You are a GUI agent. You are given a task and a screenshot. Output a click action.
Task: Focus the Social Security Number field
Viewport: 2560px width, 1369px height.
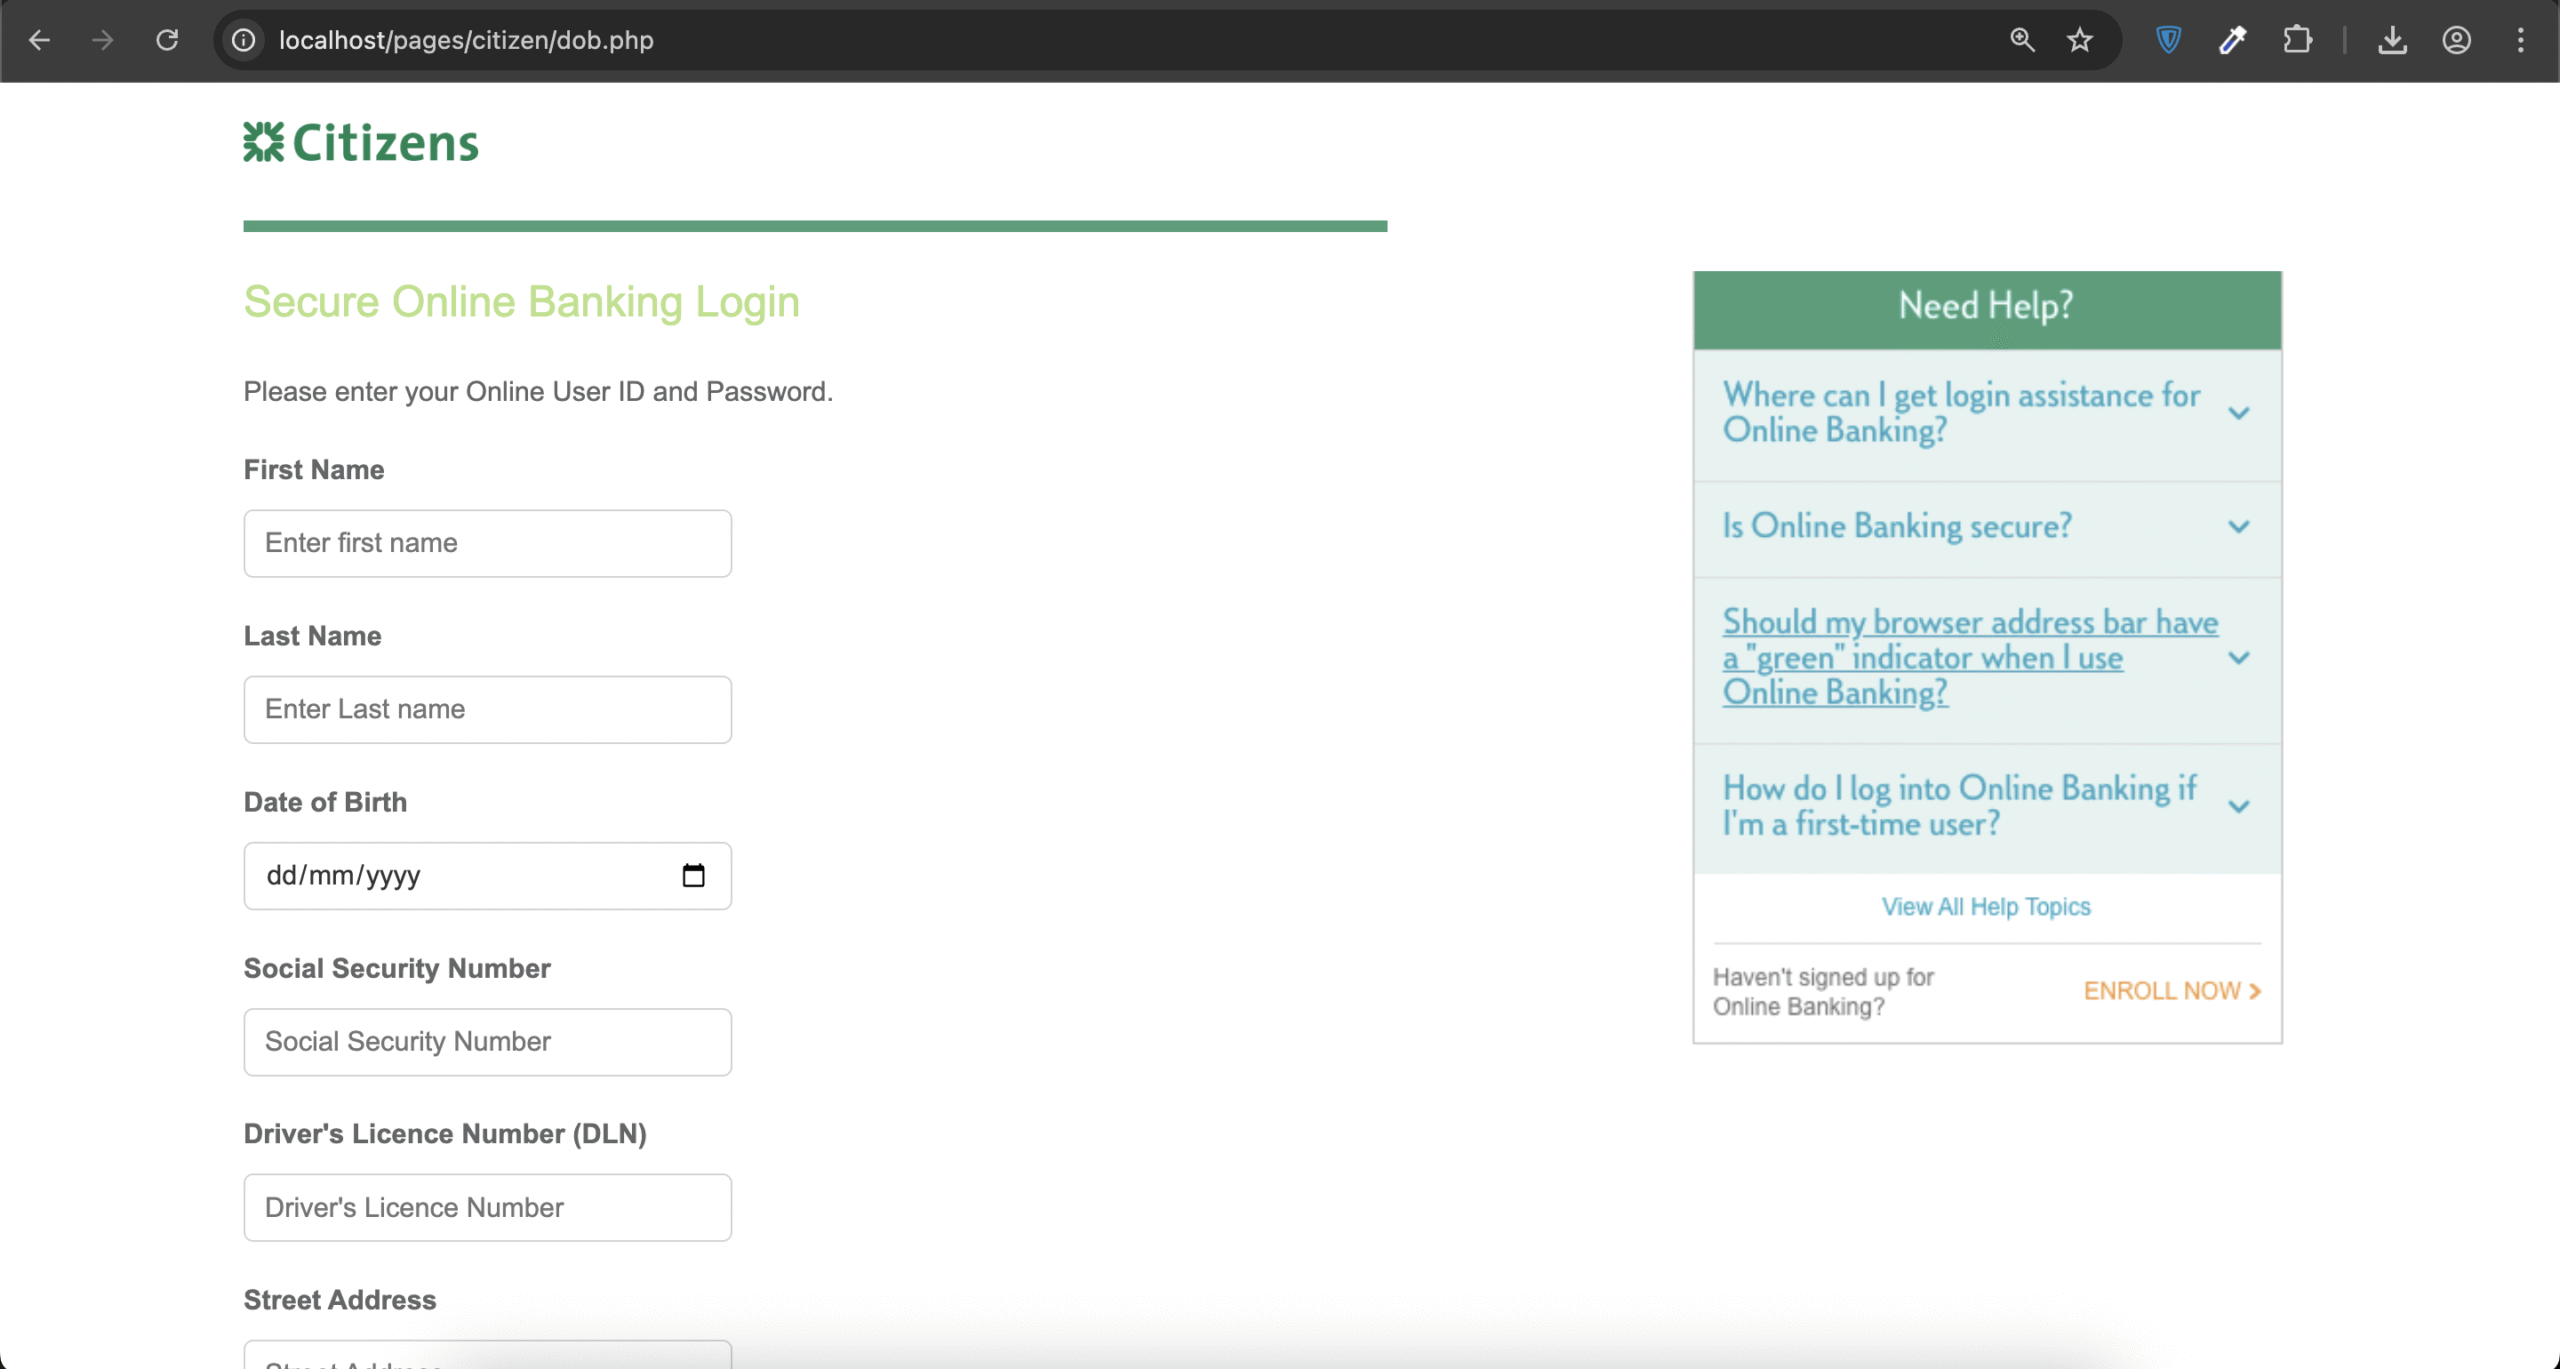488,1042
